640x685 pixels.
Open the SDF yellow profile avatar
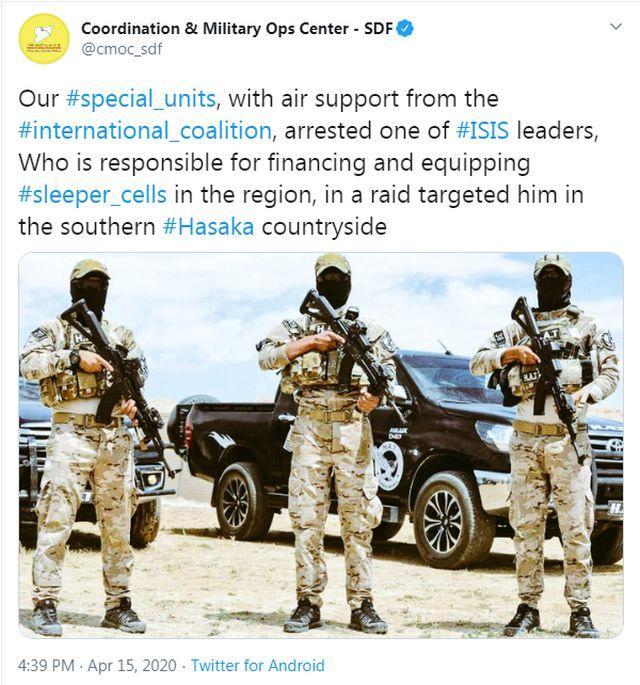click(x=44, y=38)
